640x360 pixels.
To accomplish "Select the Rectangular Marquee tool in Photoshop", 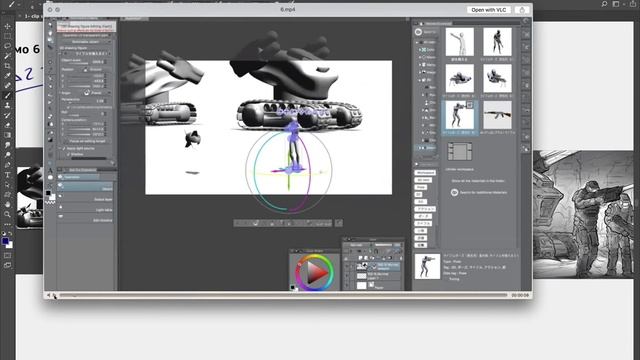I will [7, 36].
